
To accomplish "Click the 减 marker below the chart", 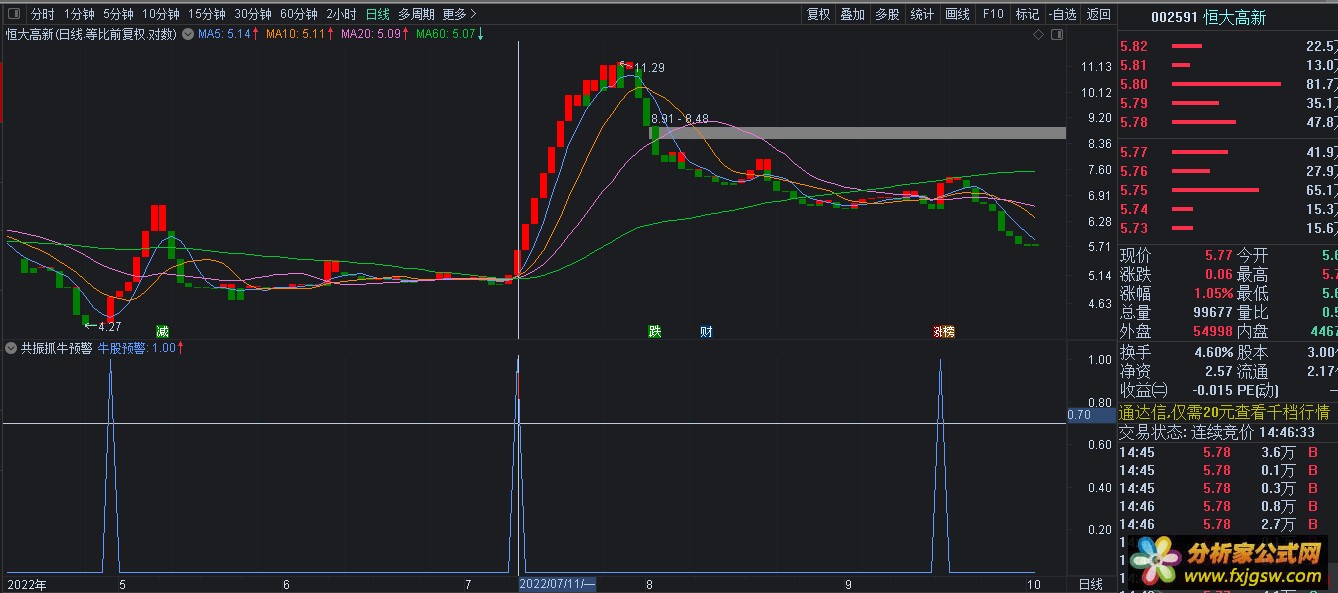I will (x=162, y=331).
